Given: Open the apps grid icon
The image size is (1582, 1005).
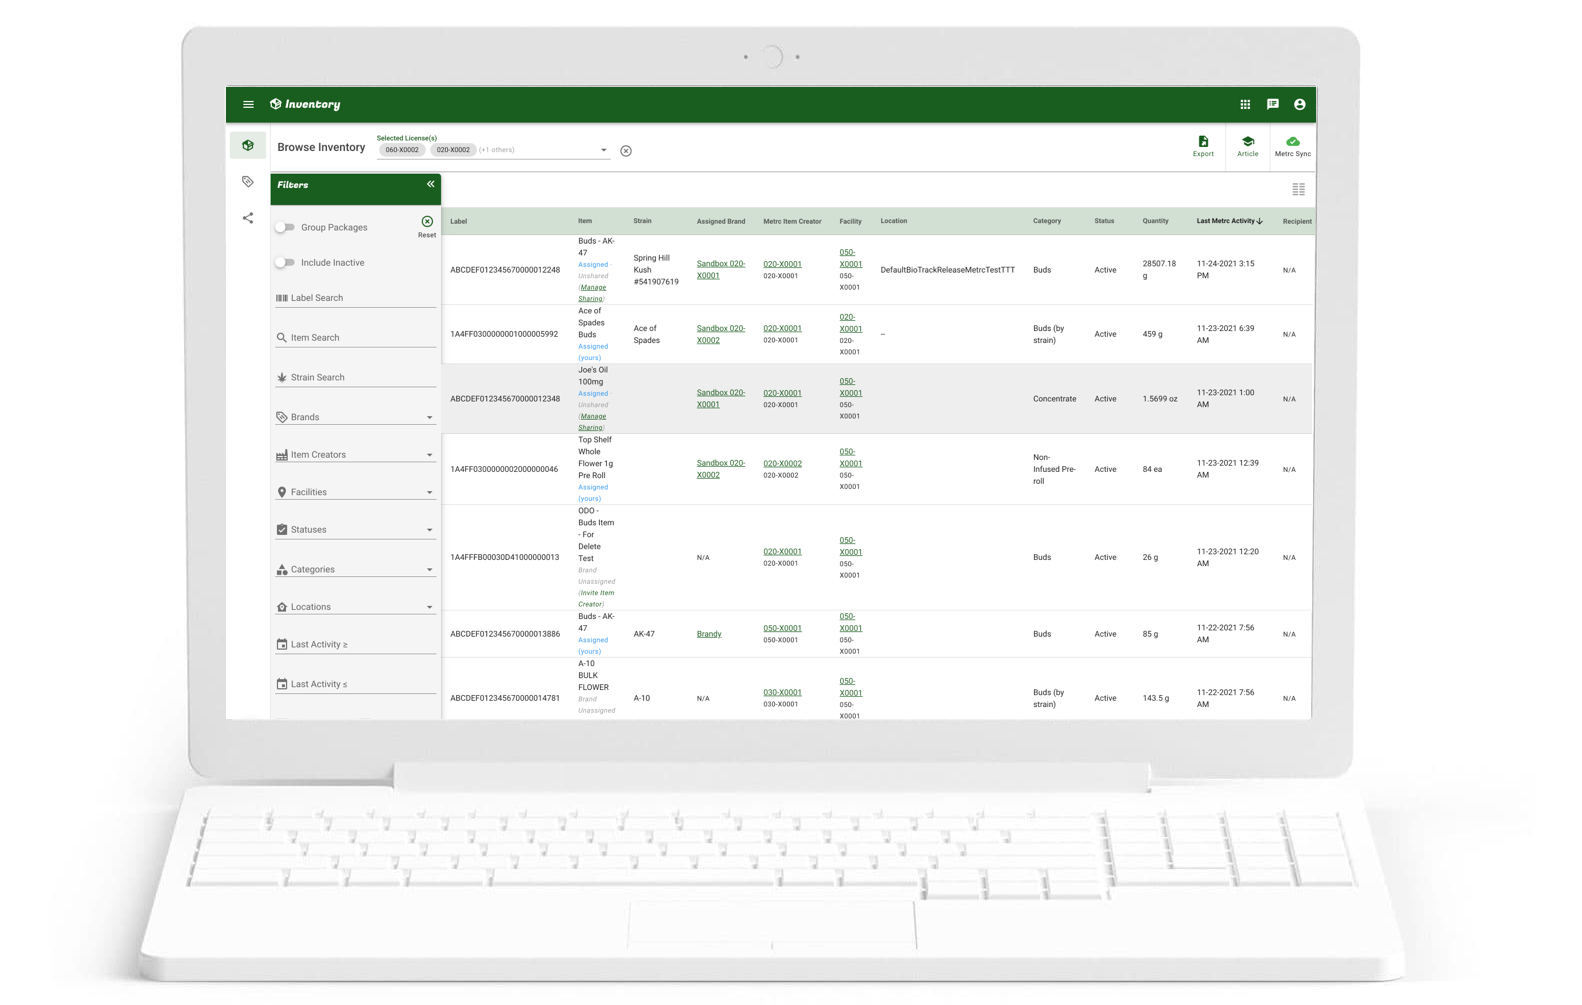Looking at the screenshot, I should click(x=1245, y=104).
